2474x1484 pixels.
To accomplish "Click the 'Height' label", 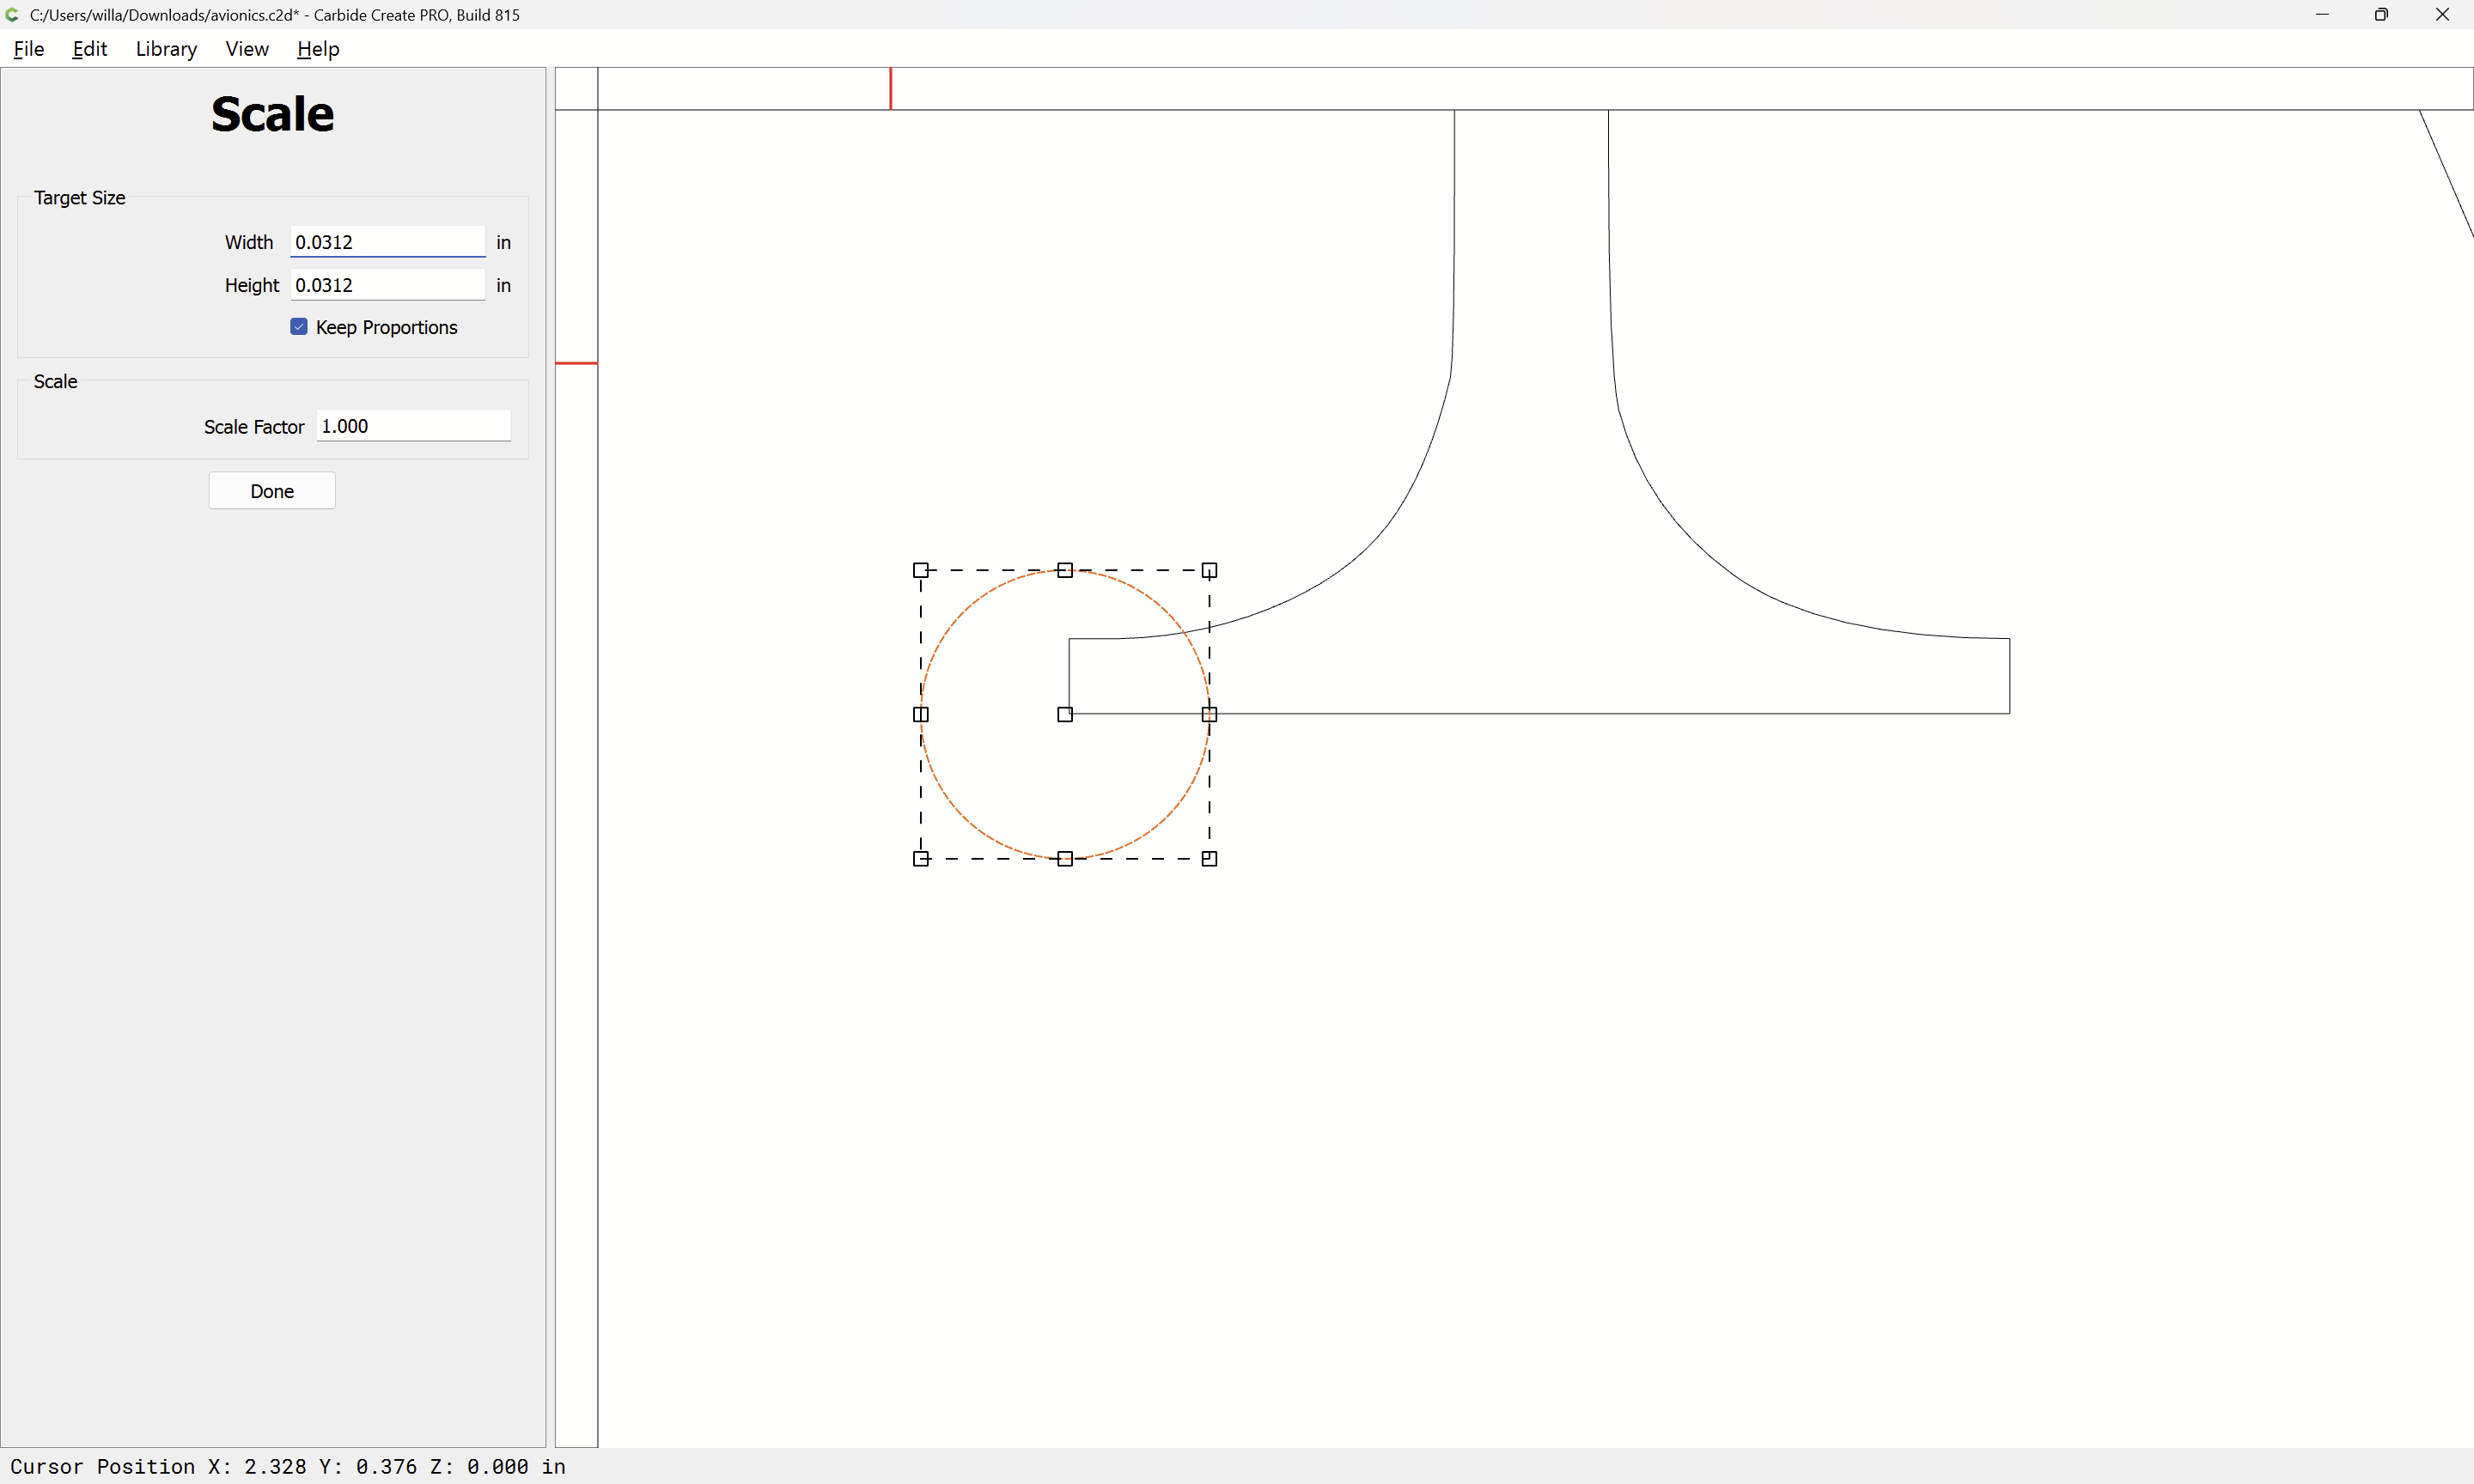I will tap(252, 285).
